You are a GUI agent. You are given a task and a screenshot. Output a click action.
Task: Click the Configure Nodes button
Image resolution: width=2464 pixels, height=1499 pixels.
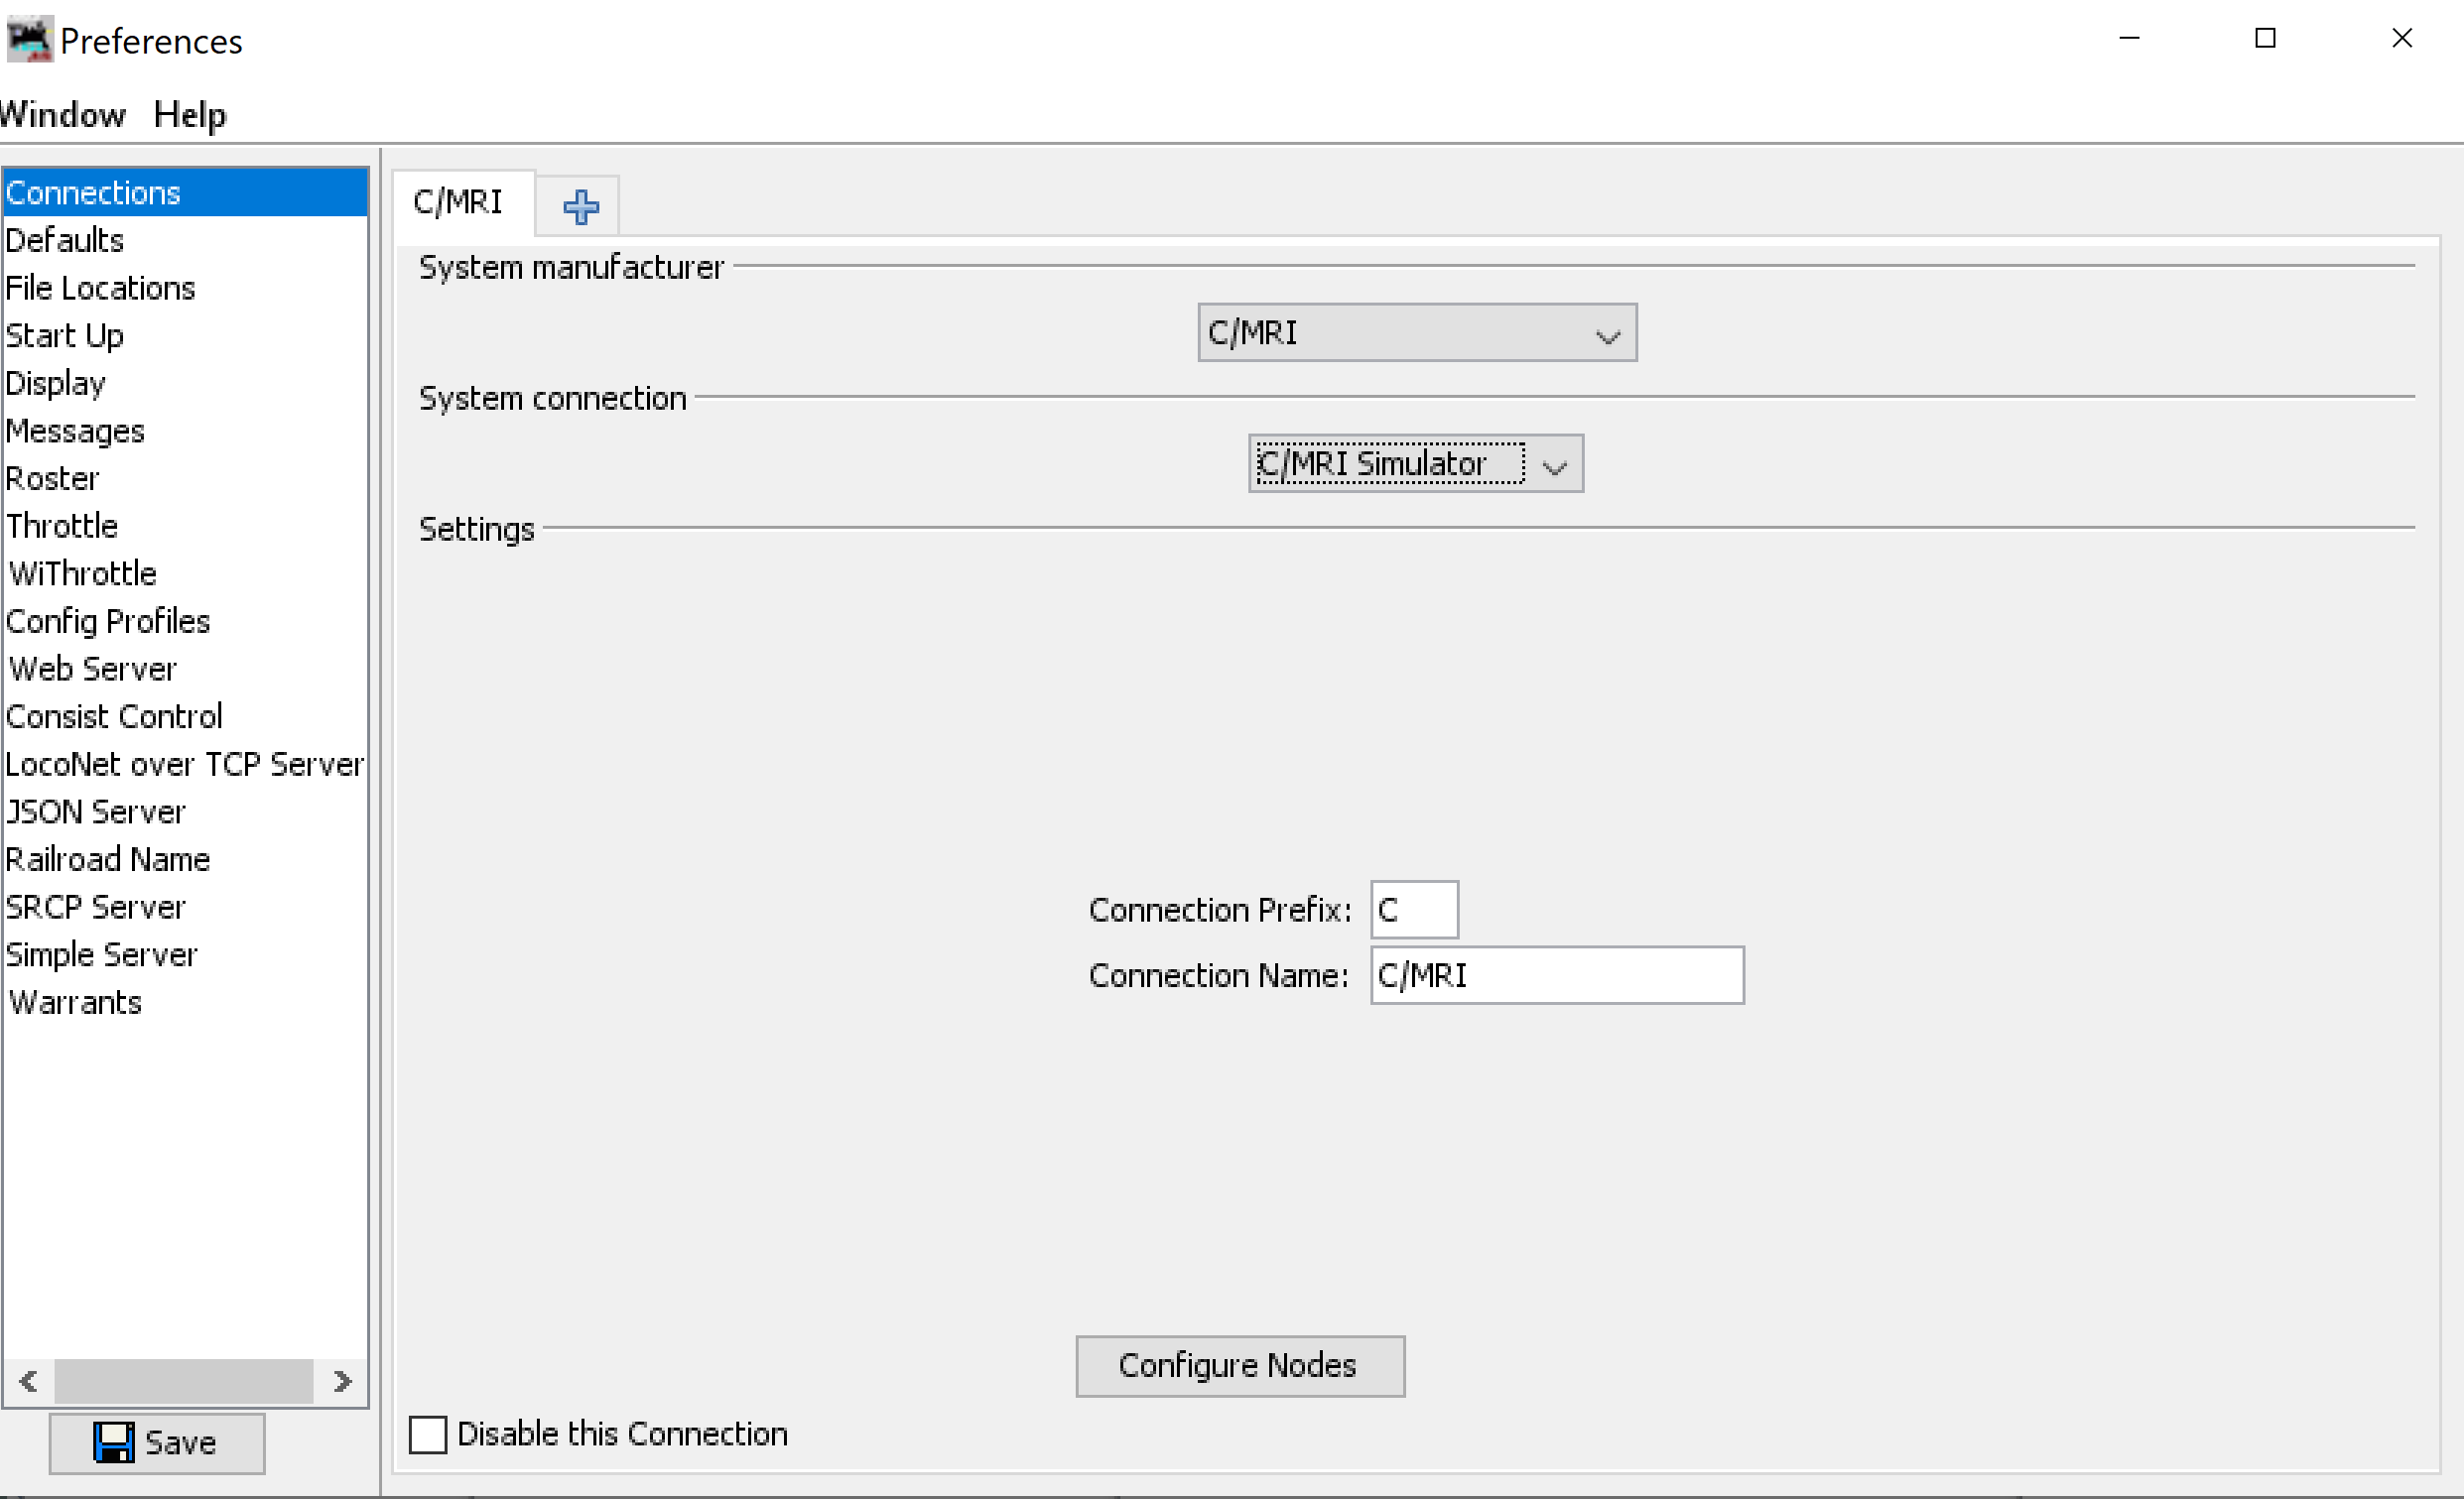[1239, 1366]
